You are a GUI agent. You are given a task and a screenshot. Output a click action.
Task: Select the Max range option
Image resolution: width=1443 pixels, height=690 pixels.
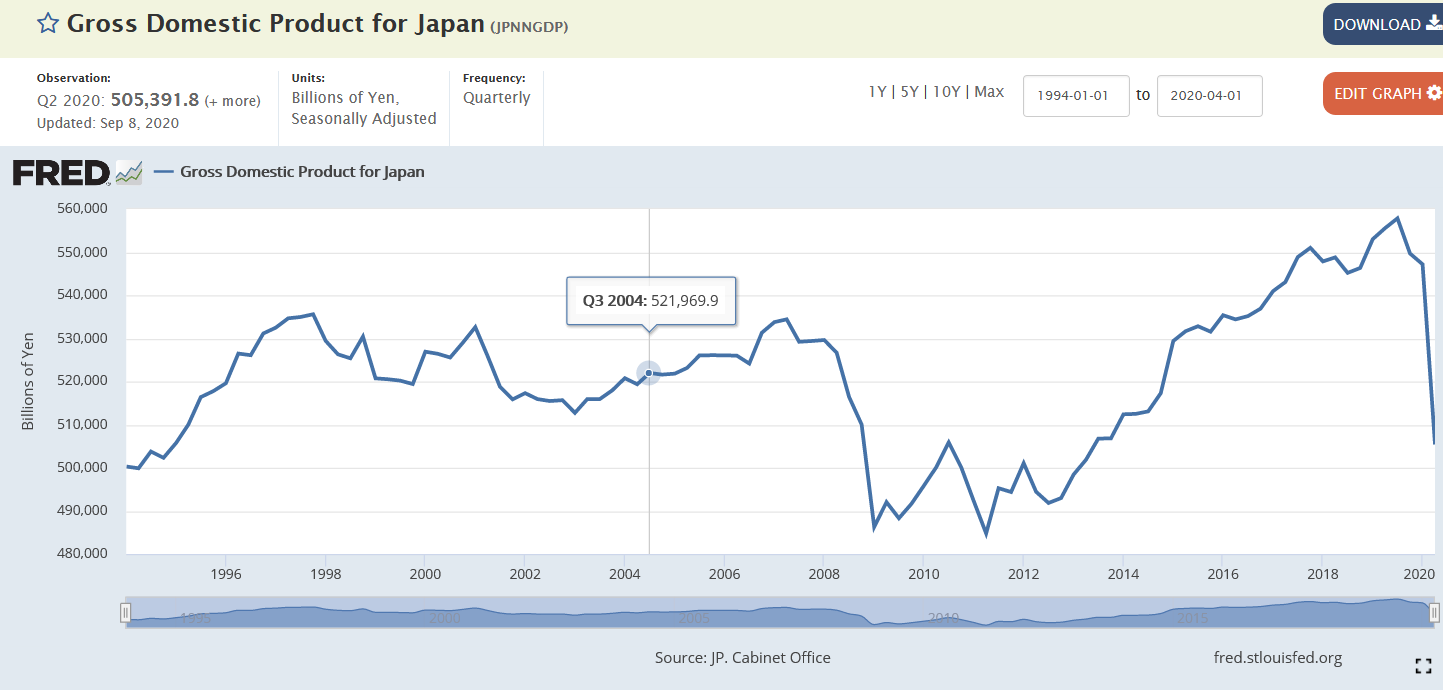(989, 92)
